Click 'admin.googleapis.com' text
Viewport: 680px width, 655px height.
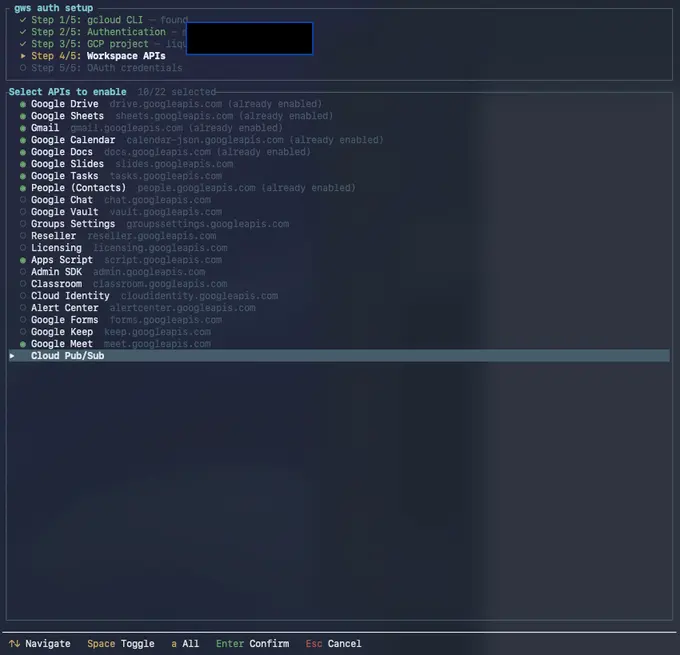click(149, 272)
